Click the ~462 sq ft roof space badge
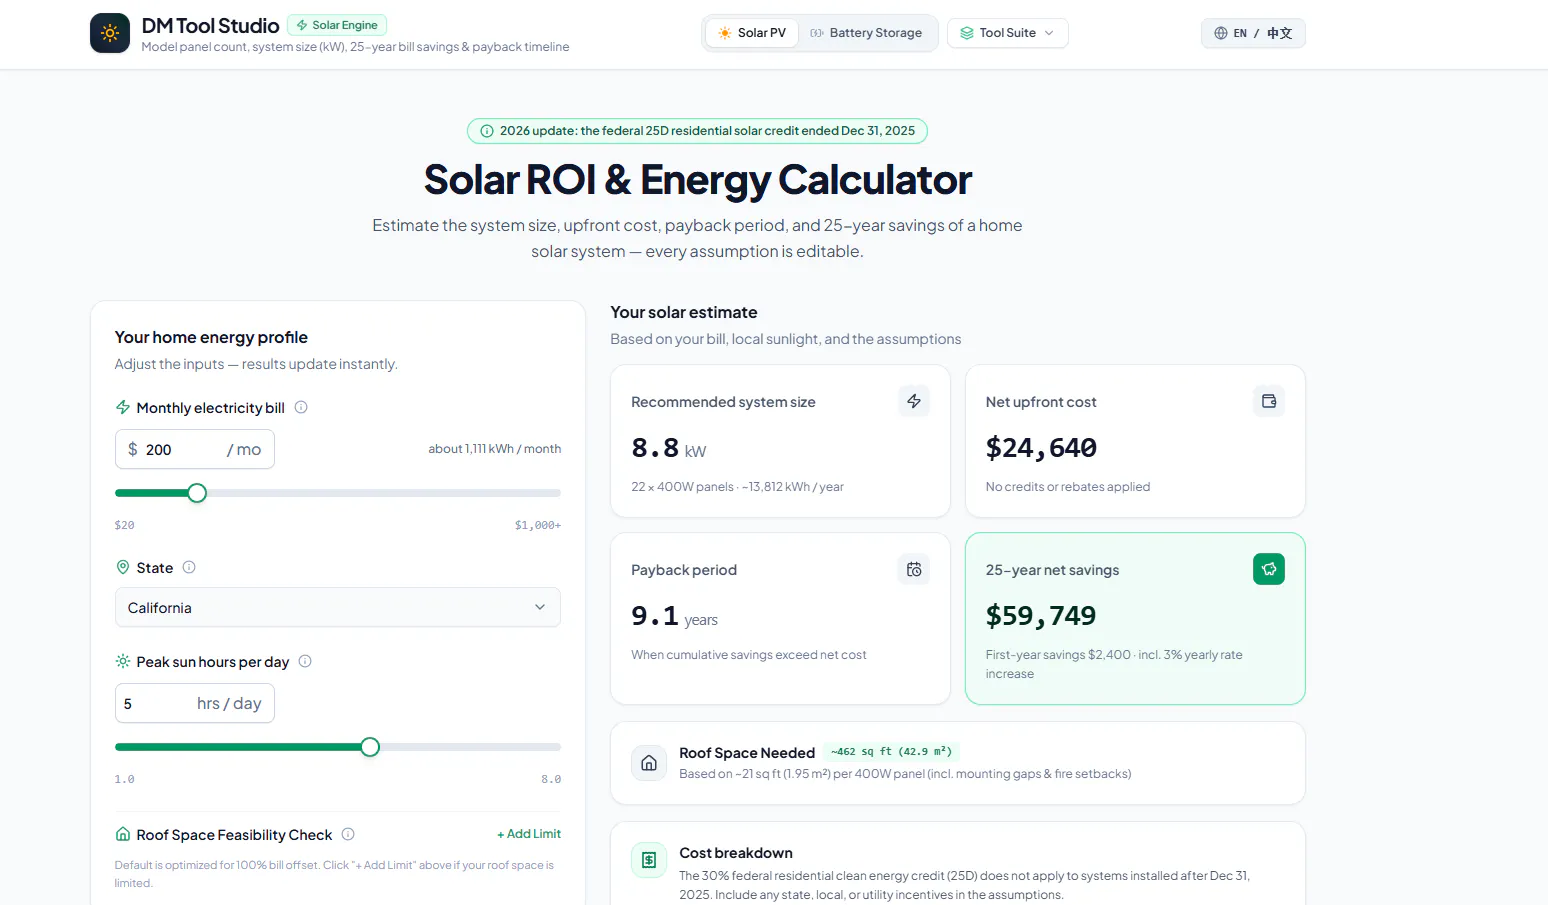 point(891,752)
